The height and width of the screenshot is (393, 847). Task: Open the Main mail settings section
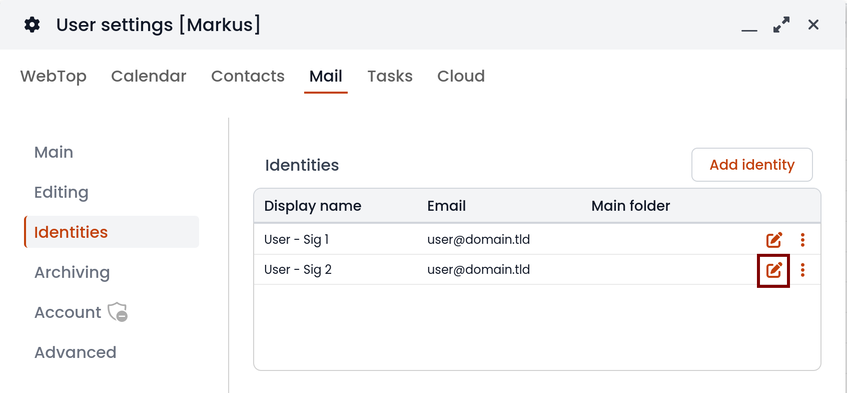(x=53, y=152)
